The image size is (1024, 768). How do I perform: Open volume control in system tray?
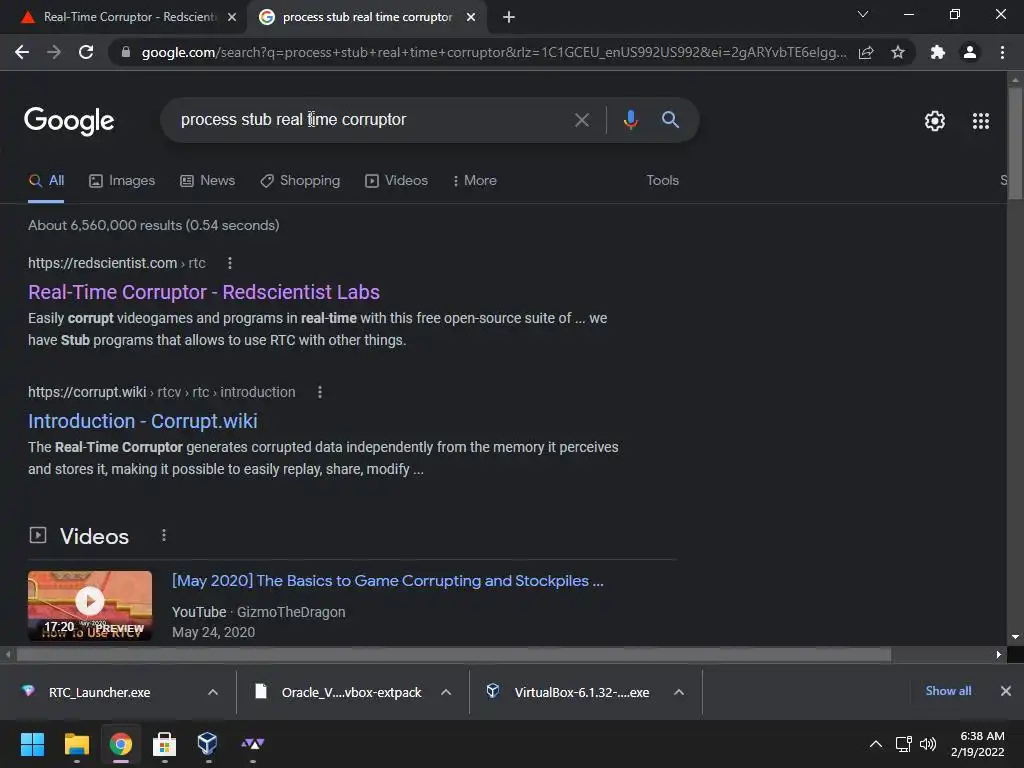(928, 744)
